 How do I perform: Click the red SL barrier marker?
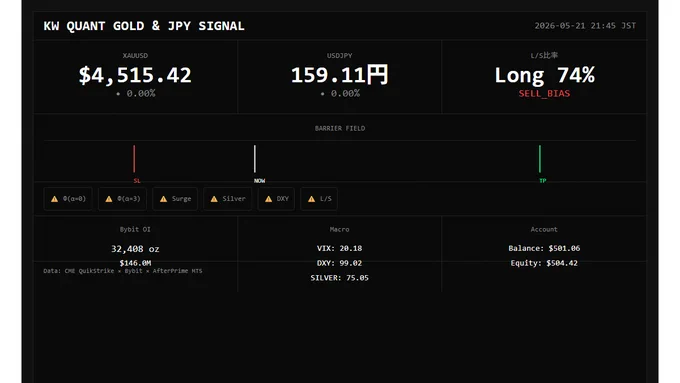[134, 159]
